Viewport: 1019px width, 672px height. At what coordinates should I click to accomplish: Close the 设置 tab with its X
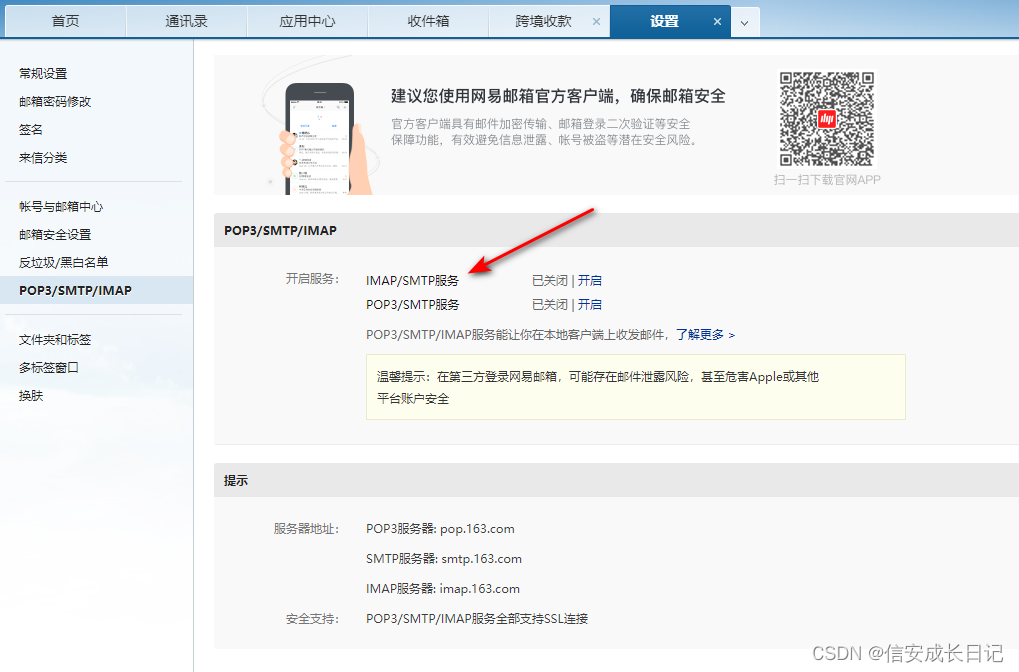coord(717,21)
